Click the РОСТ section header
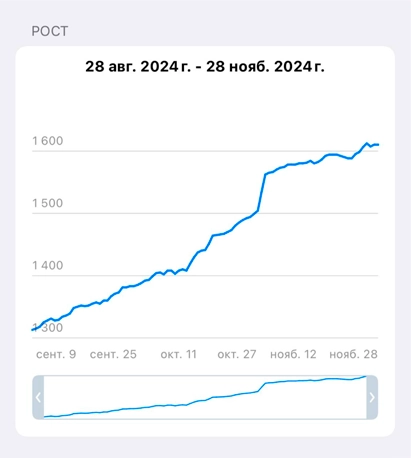Image resolution: width=411 pixels, height=458 pixels. pos(50,31)
